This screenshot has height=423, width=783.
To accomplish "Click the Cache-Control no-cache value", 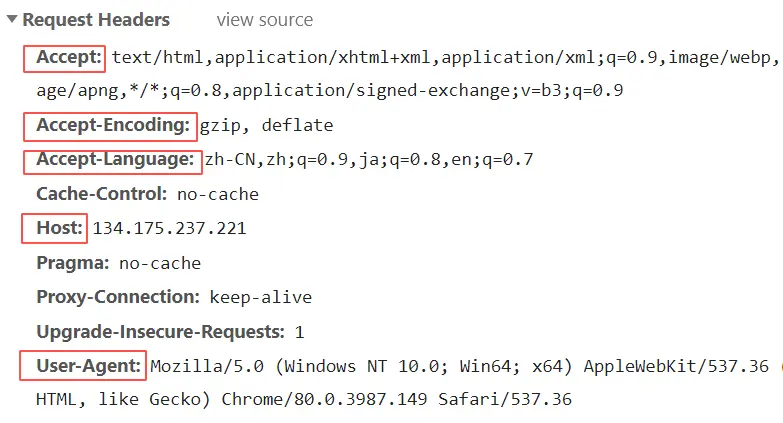I will pos(218,194).
